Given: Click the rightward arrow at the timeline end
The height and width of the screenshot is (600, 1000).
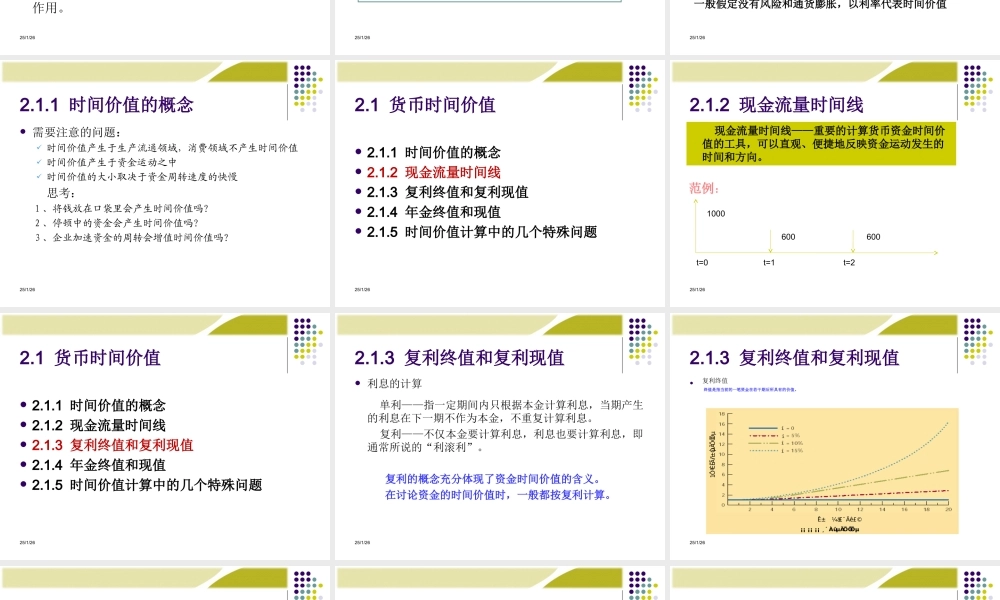Looking at the screenshot, I should [936, 253].
